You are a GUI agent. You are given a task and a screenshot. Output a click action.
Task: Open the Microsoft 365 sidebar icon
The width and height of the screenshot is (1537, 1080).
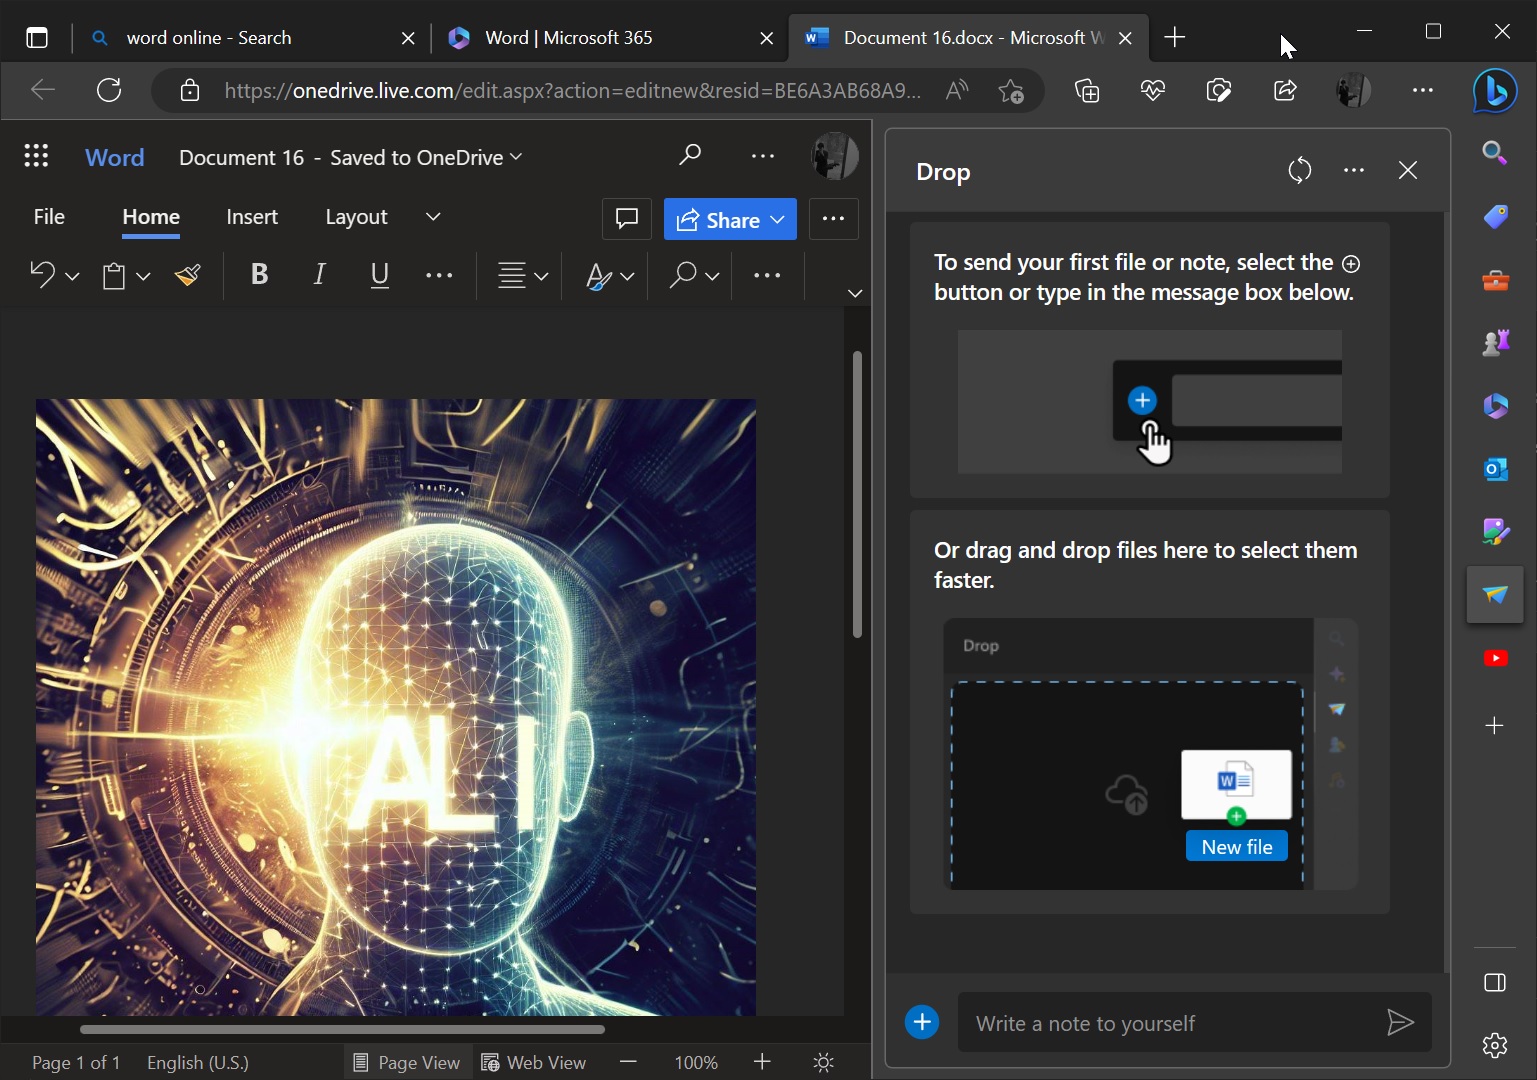tap(1494, 406)
